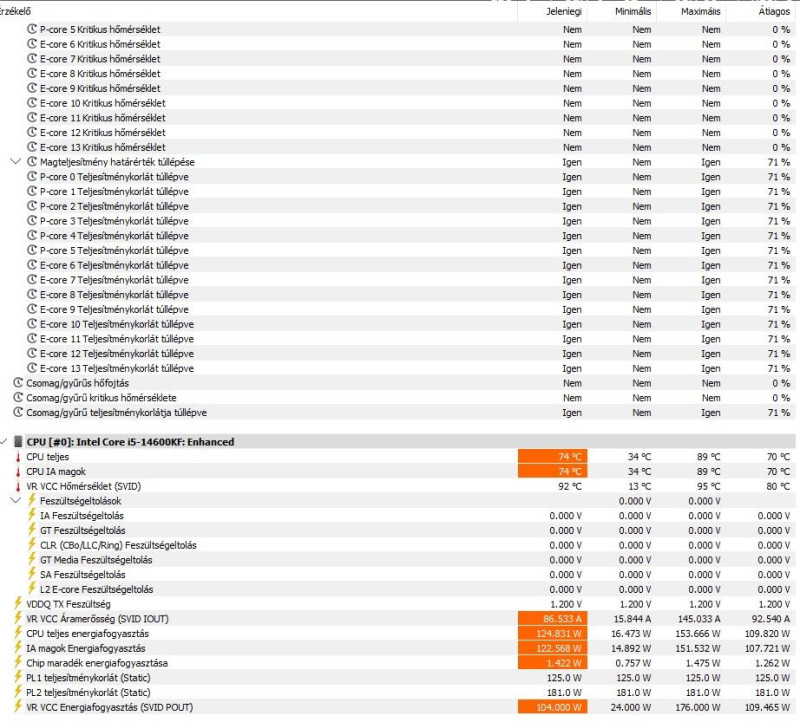Image resolution: width=800 pixels, height=722 pixels.
Task: Click thermometer icon of VR VCC Hőmérséklet
Action: click(x=18, y=486)
